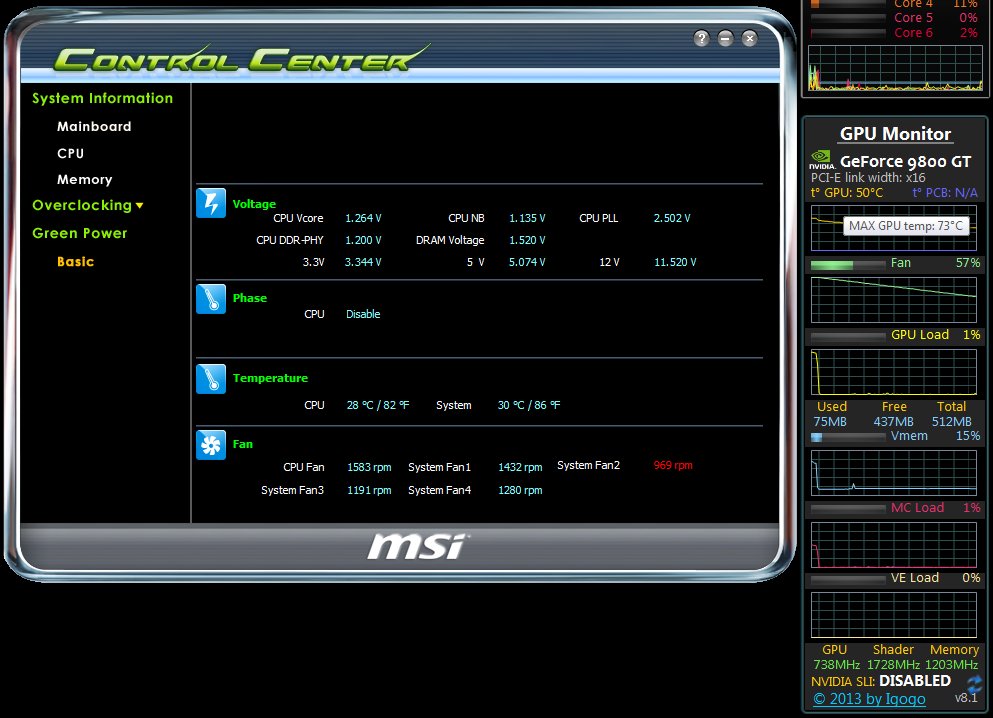Click the 3.3V reading 3.344 V
Viewport: 993px width, 718px height.
[363, 261]
